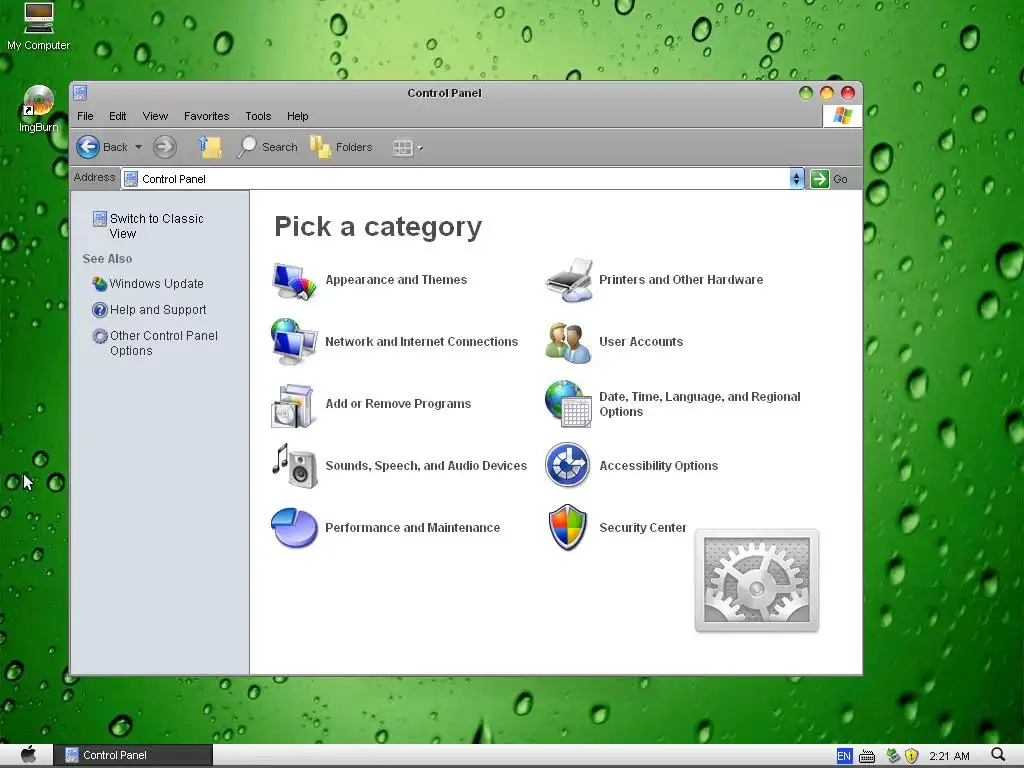1024x768 pixels.
Task: Click the Control Panel title bar icon
Action: coord(80,93)
